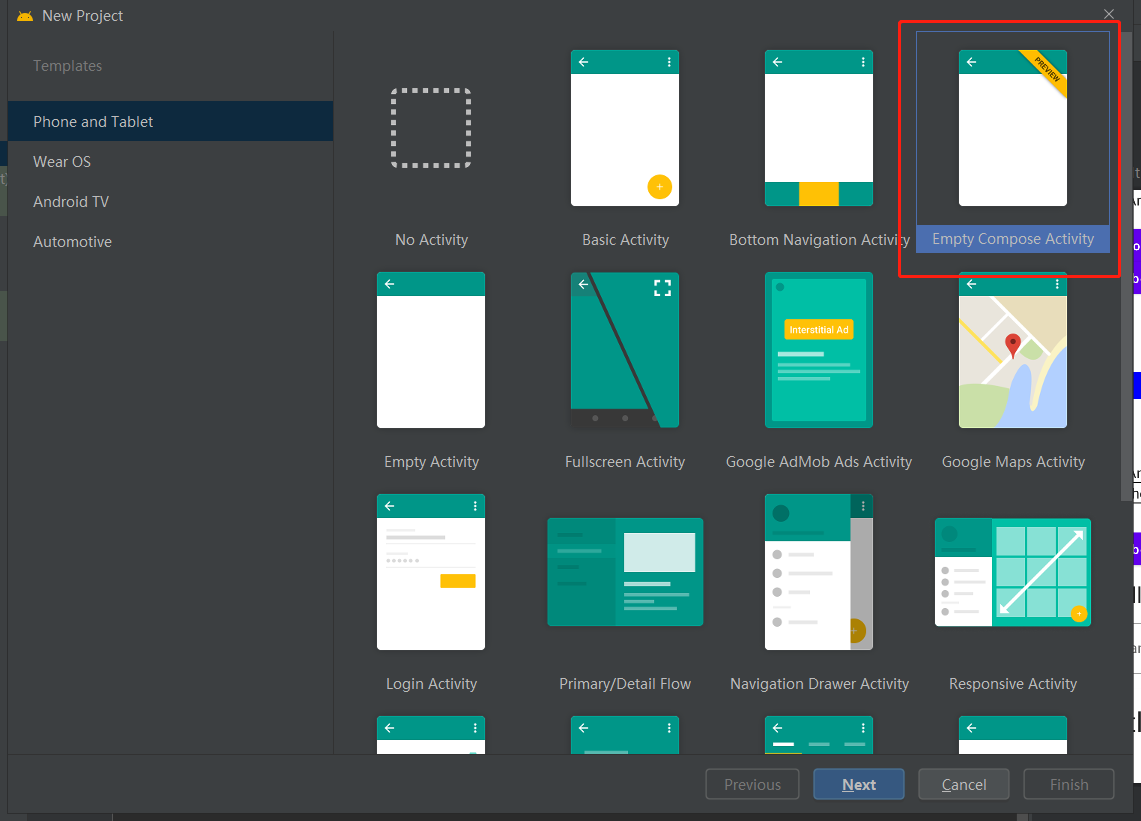Image resolution: width=1141 pixels, height=821 pixels.
Task: Click the 'No Activity' label
Action: [x=432, y=239]
